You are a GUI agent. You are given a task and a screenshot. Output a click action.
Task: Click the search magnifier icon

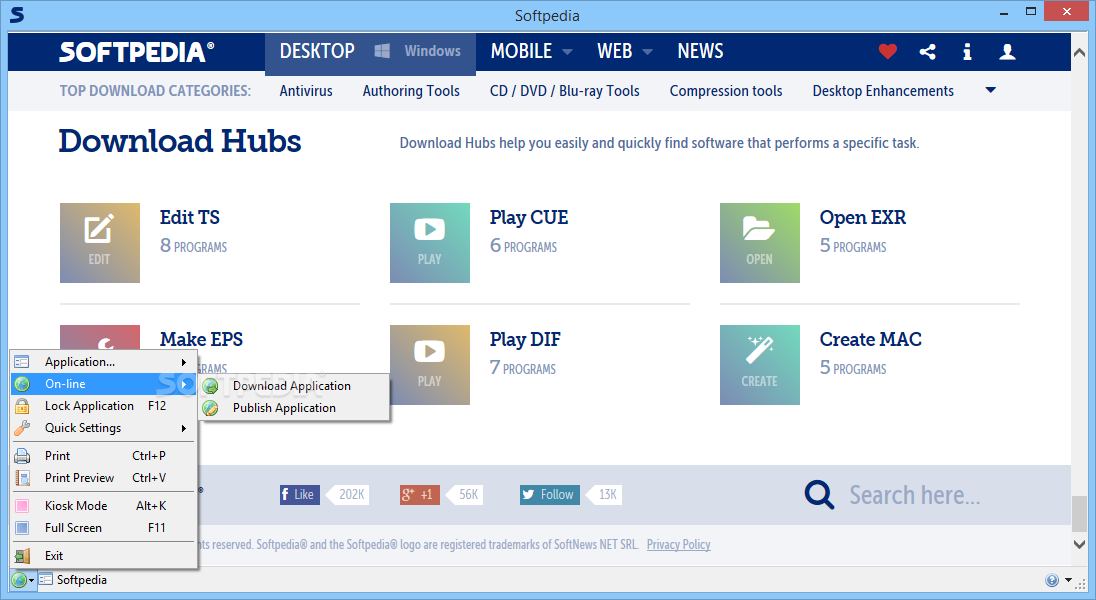pos(819,494)
